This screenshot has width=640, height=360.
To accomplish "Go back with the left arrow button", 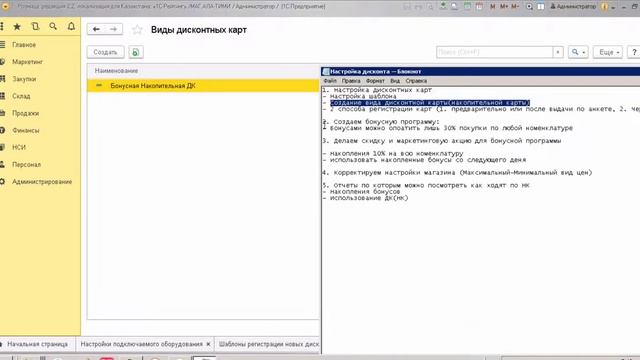I will (x=96, y=29).
